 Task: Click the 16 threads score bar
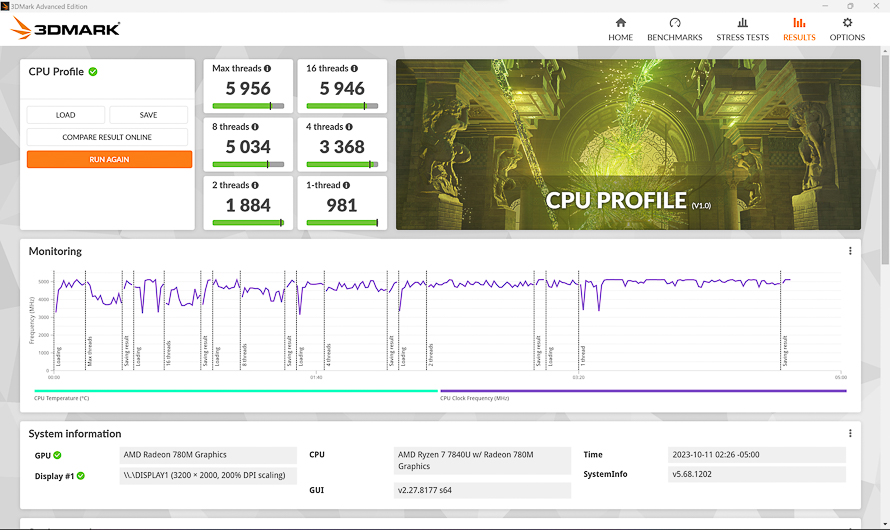342,106
